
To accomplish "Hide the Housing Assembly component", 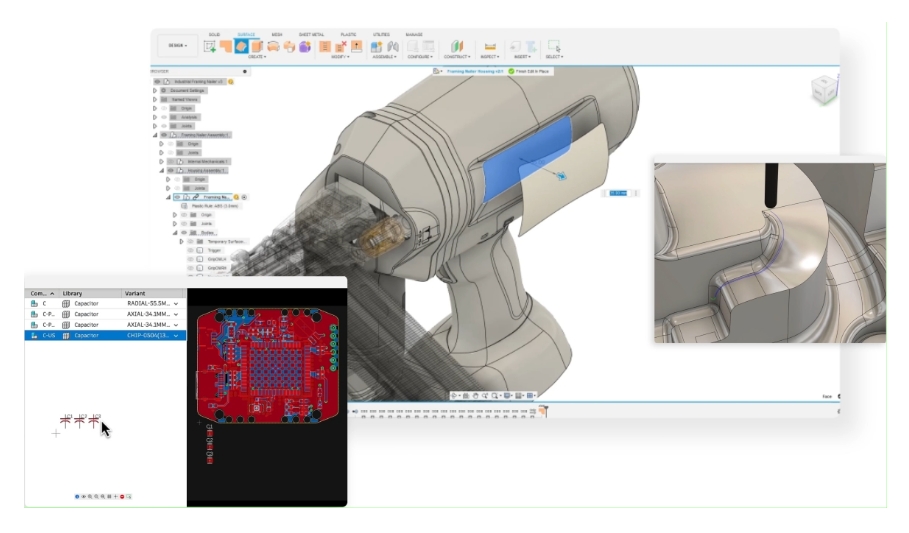I will (x=170, y=171).
